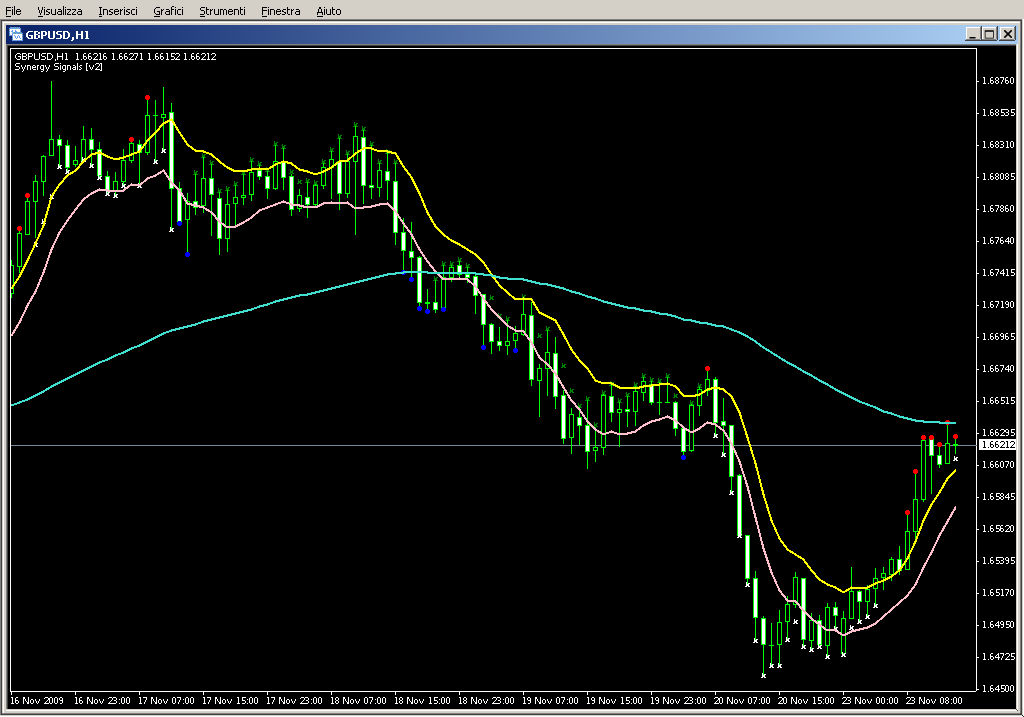Click the 18 Nov 15:00 time axis label
1024x717 pixels.
422,701
